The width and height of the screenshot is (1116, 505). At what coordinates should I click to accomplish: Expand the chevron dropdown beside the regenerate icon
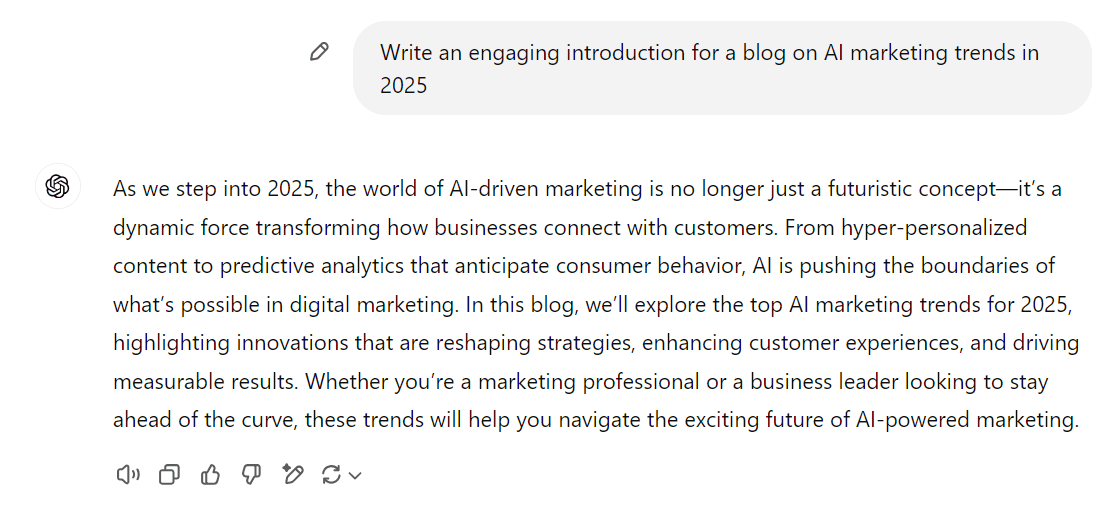coord(355,475)
